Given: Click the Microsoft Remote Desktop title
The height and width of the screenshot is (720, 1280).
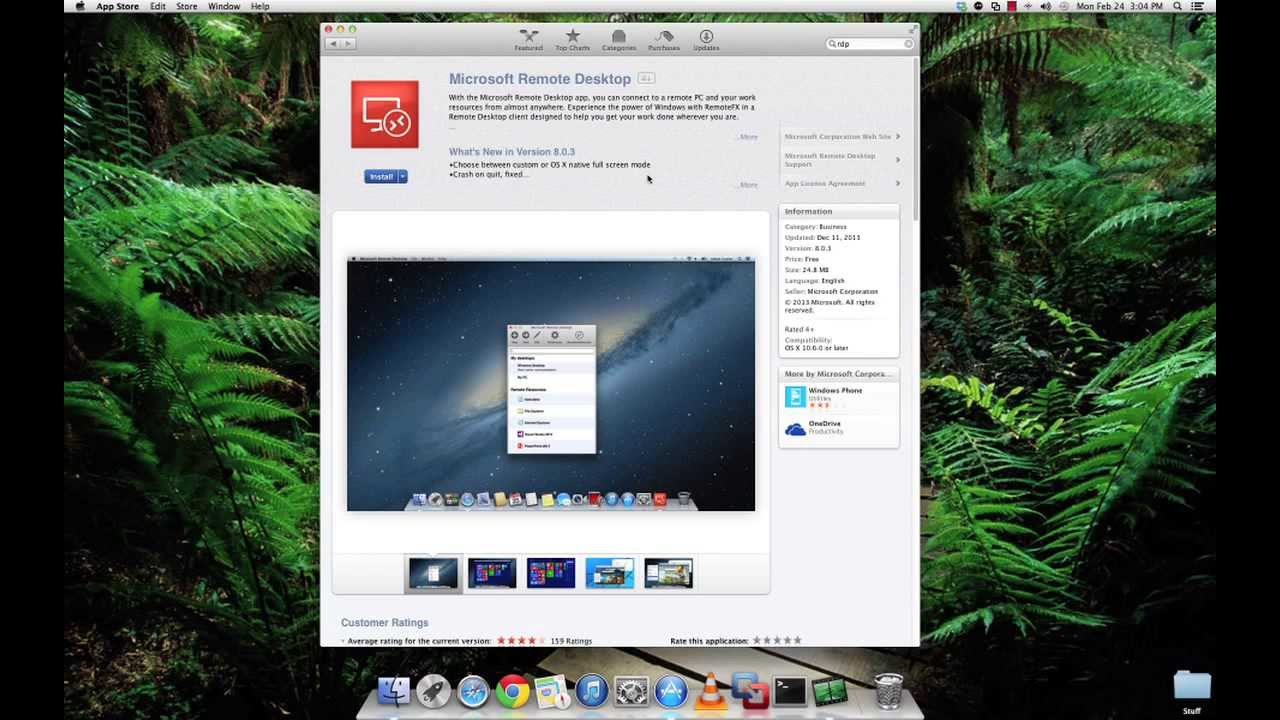Looking at the screenshot, I should click(540, 79).
